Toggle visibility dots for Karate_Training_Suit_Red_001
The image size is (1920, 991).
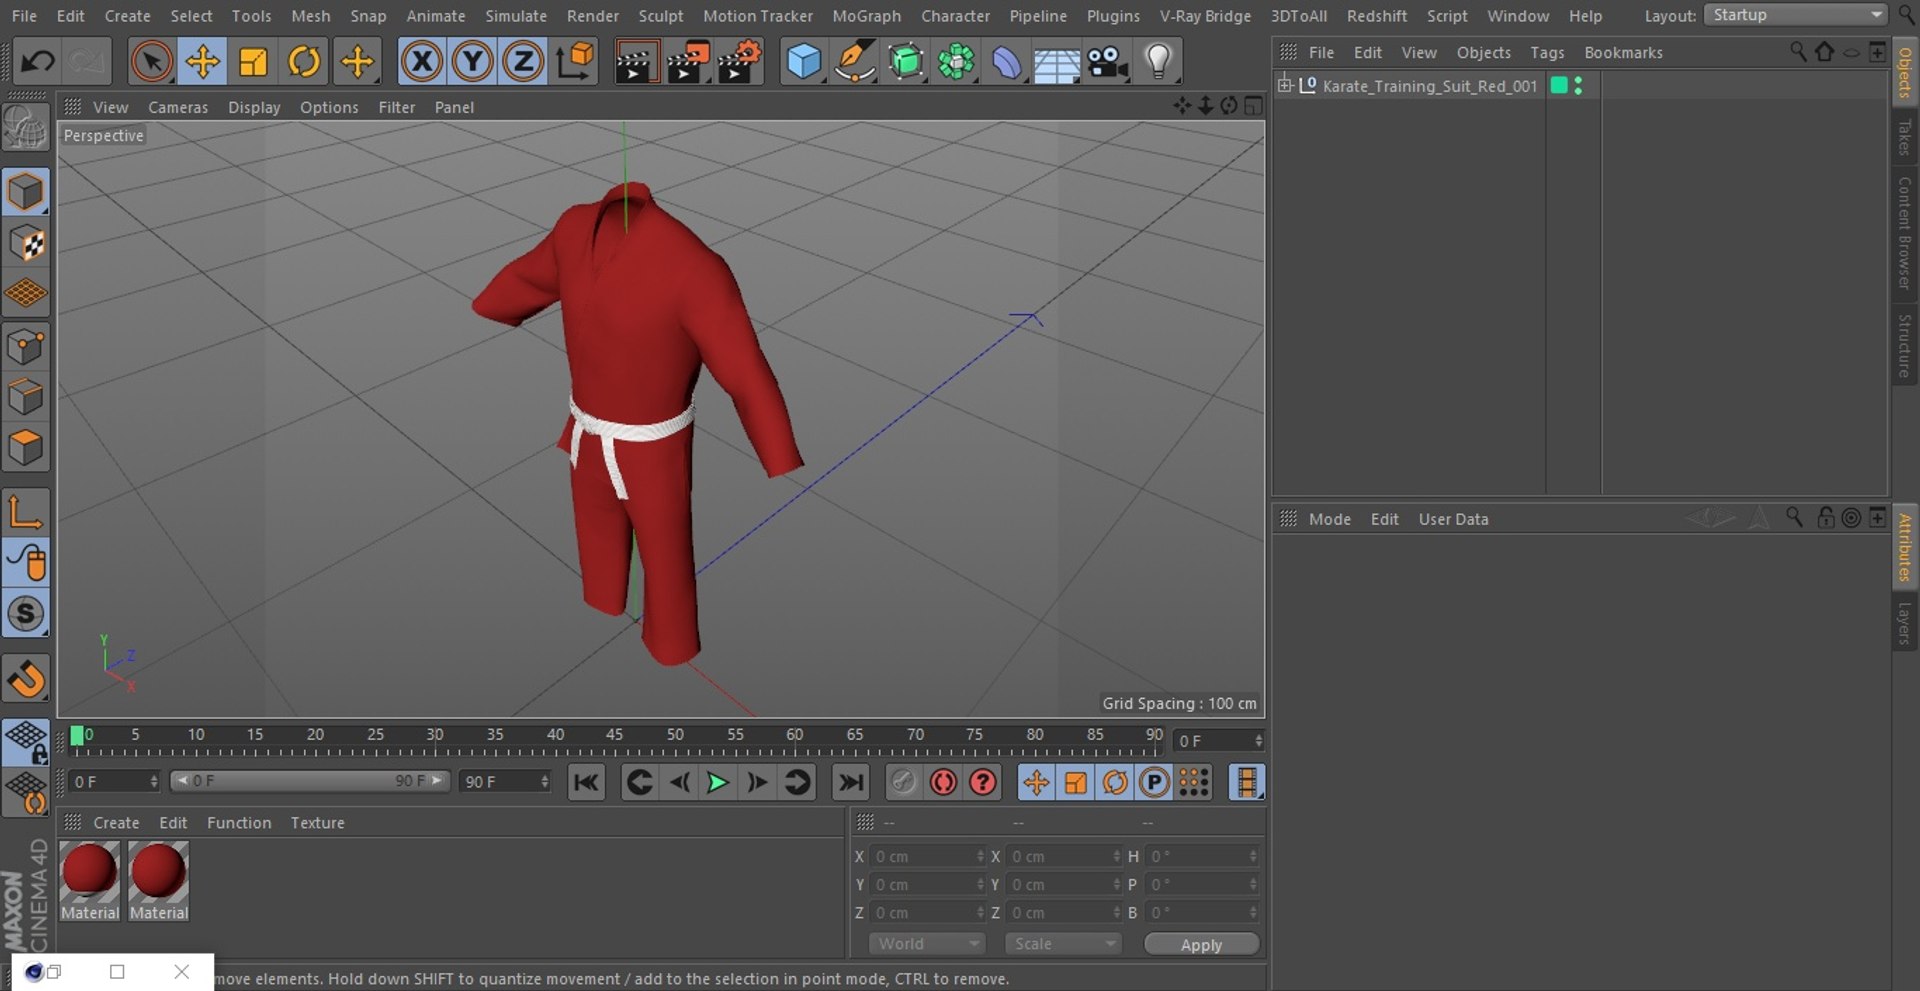tap(1578, 86)
